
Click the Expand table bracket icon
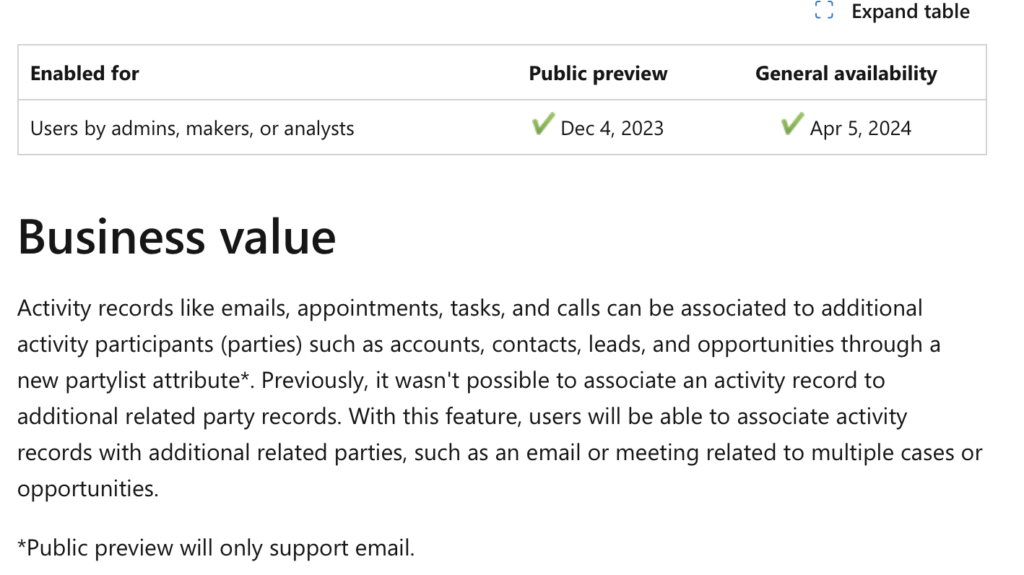point(824,10)
